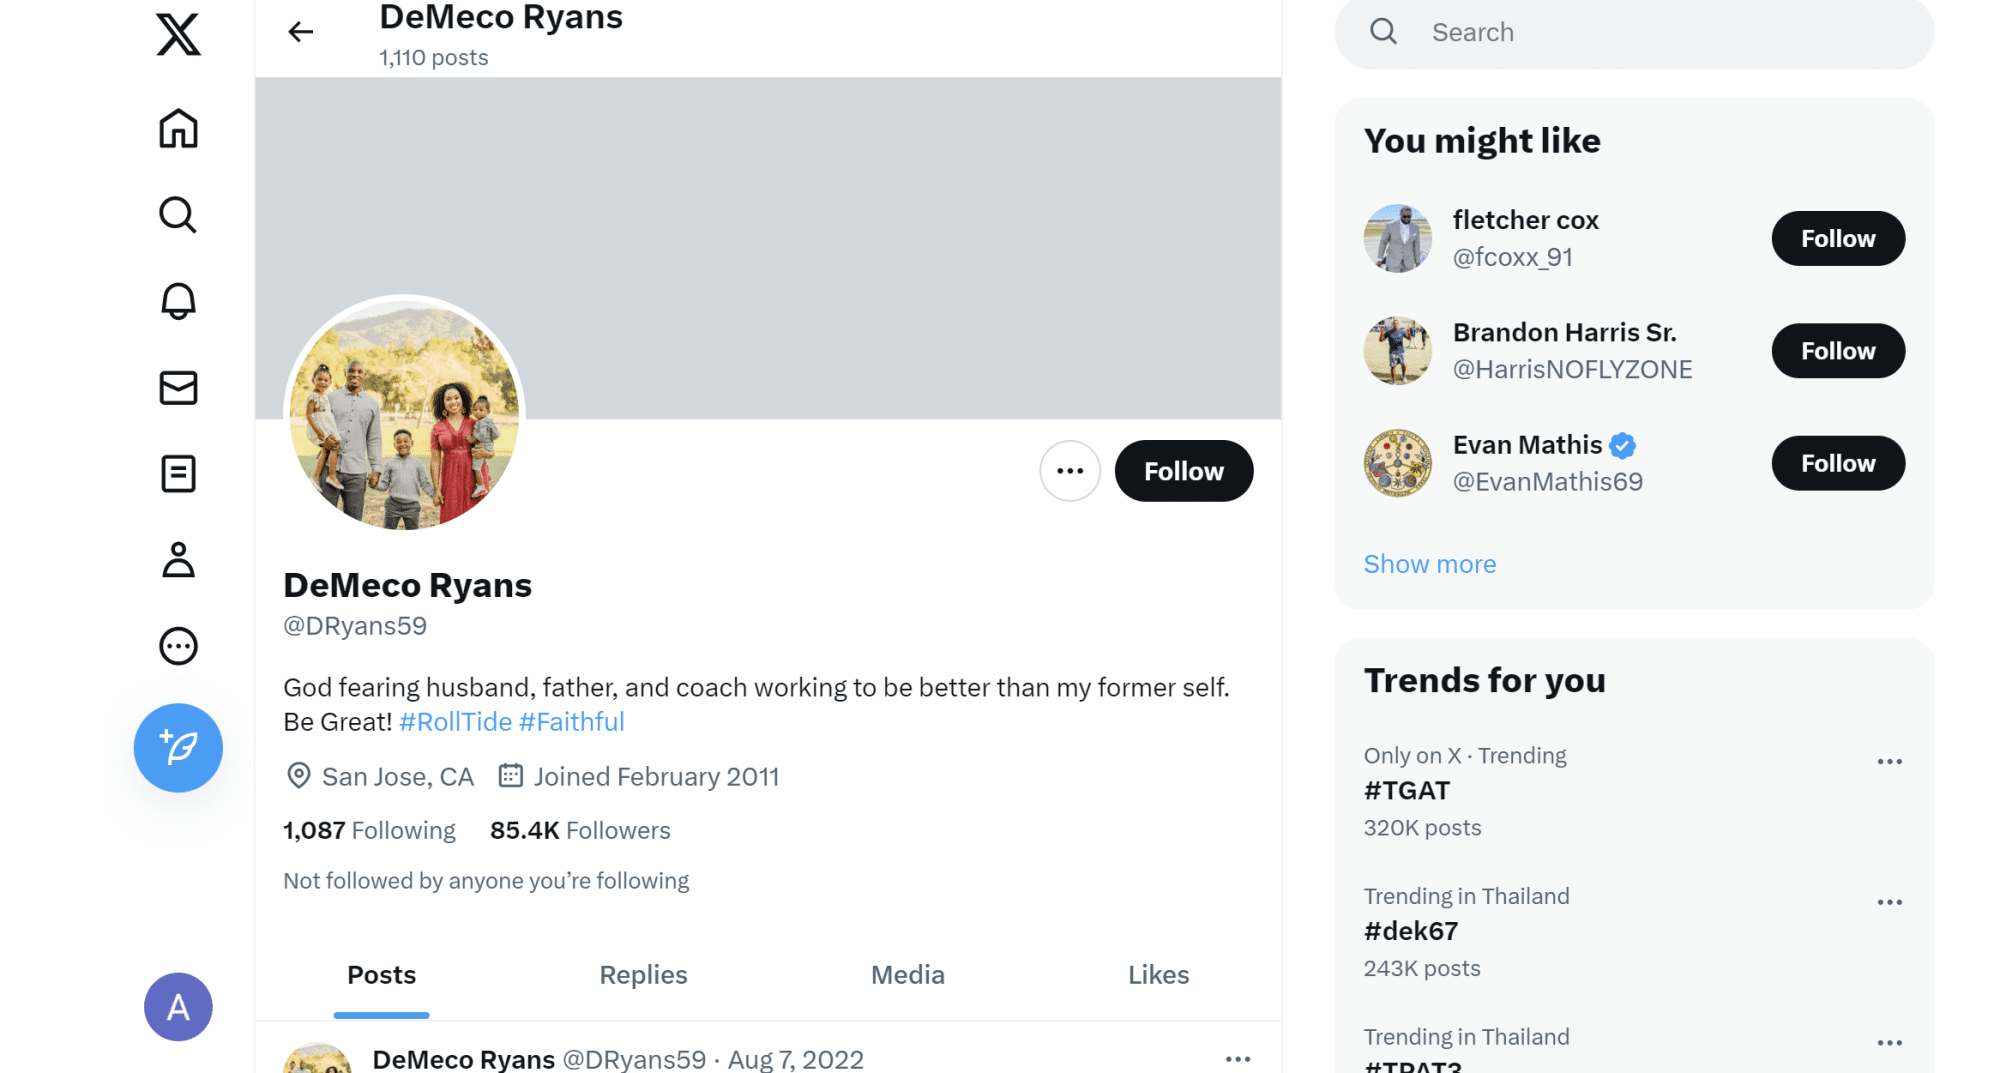Open the X logo home link
This screenshot has width=2000, height=1073.
point(178,33)
